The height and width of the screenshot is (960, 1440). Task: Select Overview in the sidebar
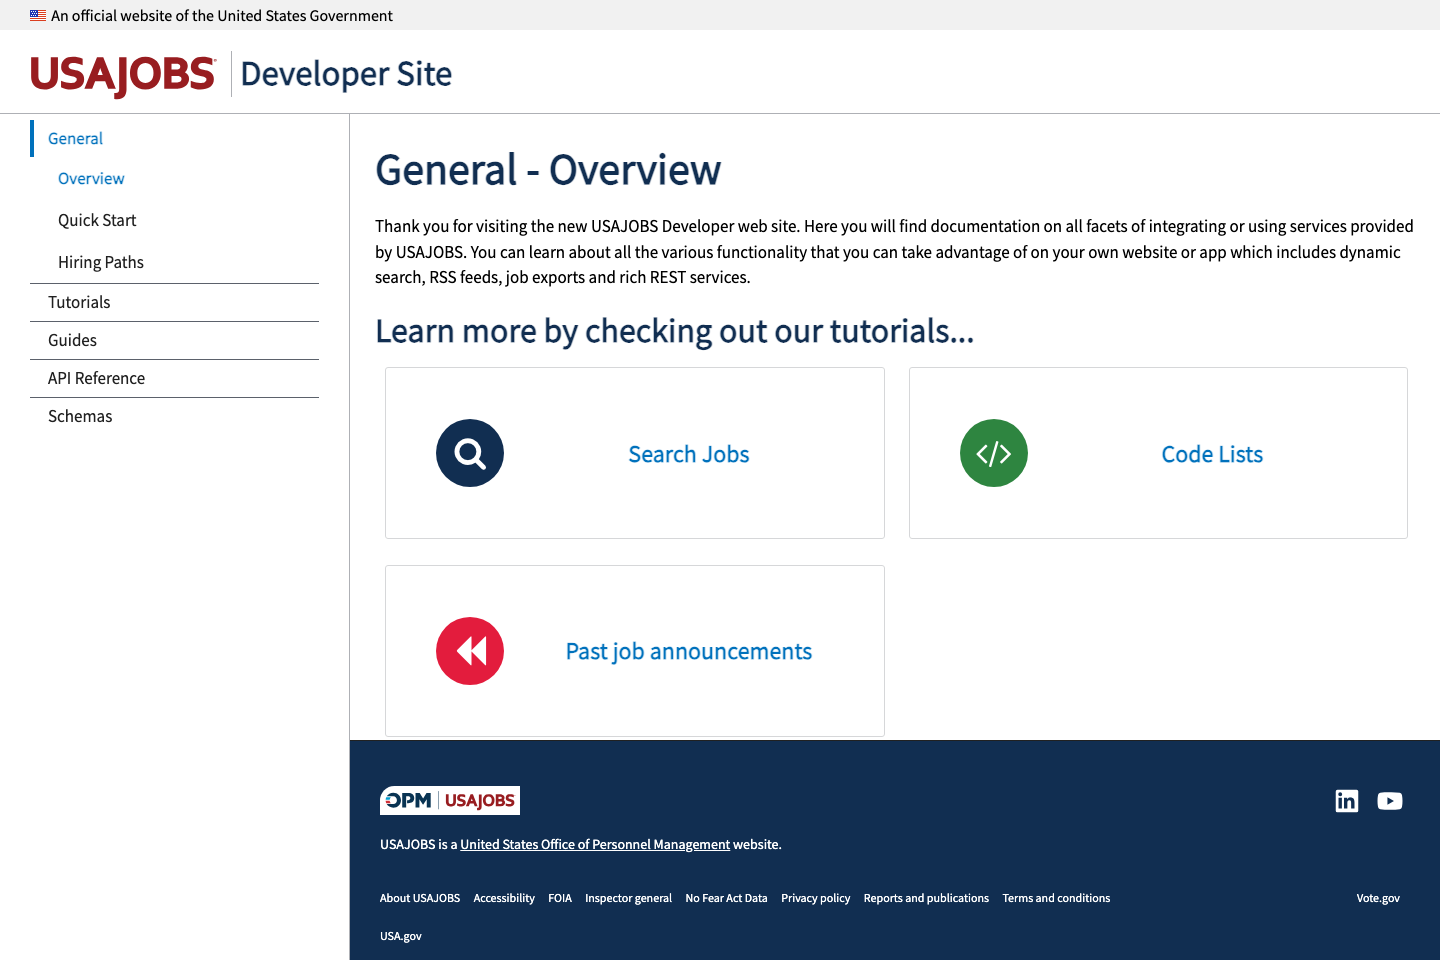tap(91, 178)
